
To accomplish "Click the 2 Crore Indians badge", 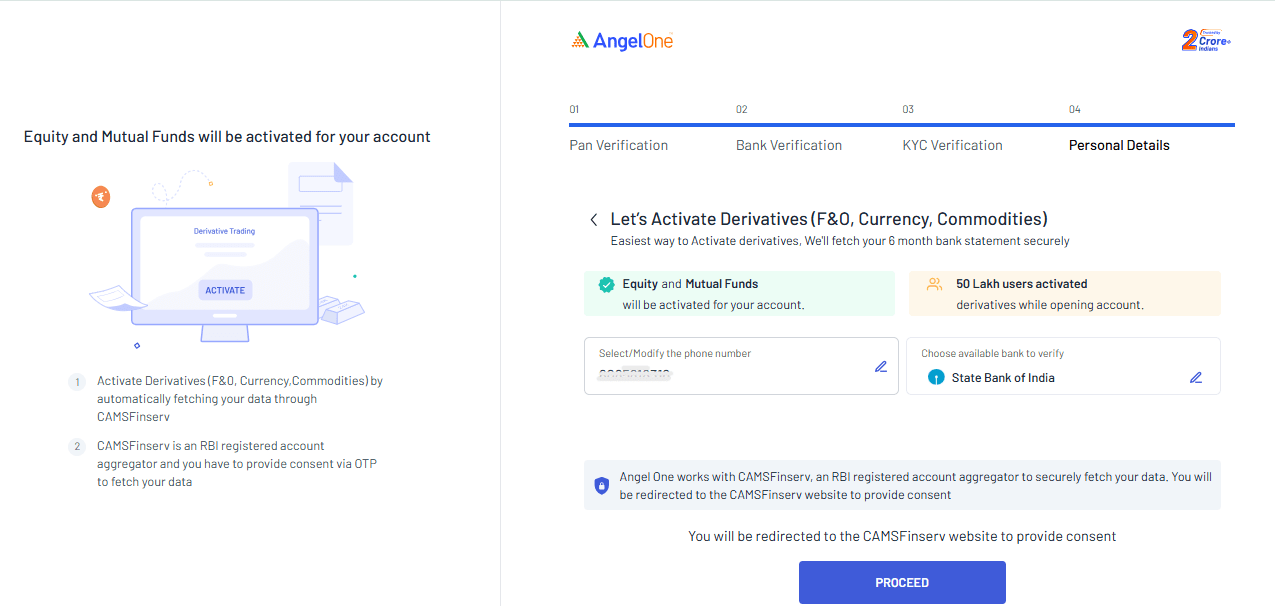I will click(x=1206, y=40).
